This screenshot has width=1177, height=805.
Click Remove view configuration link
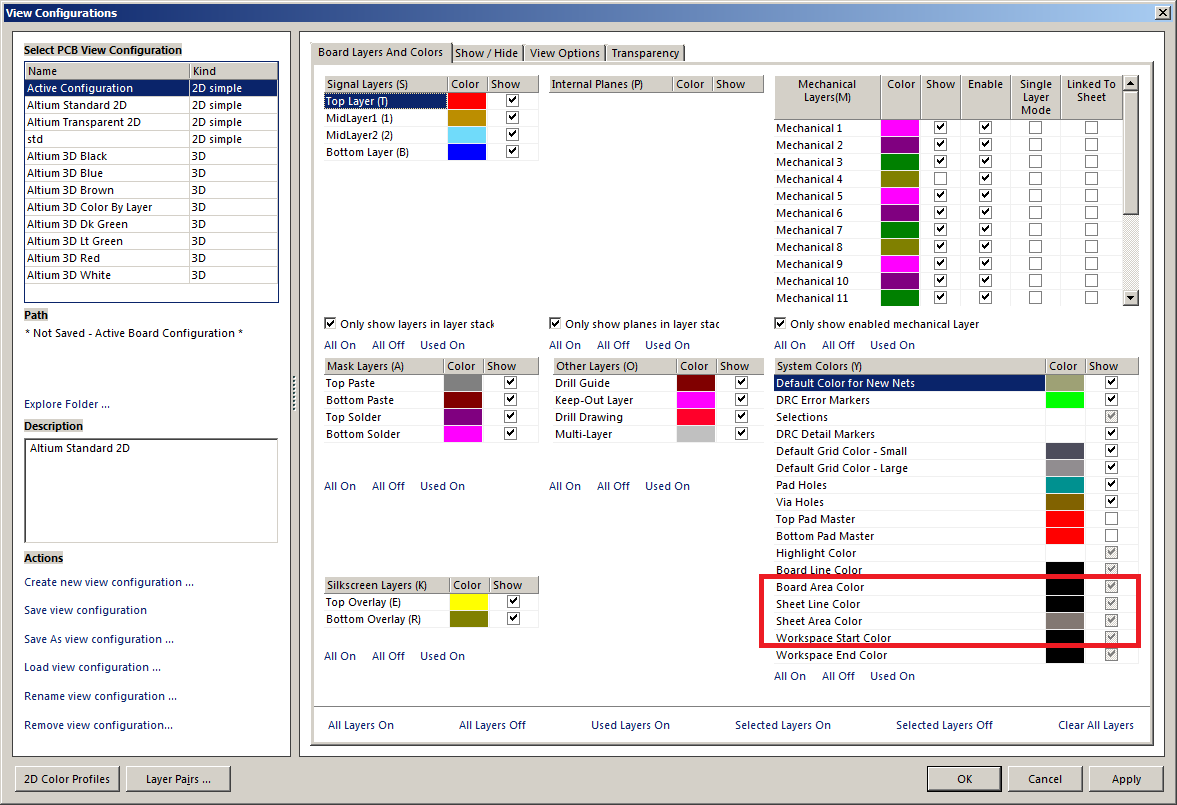[98, 725]
